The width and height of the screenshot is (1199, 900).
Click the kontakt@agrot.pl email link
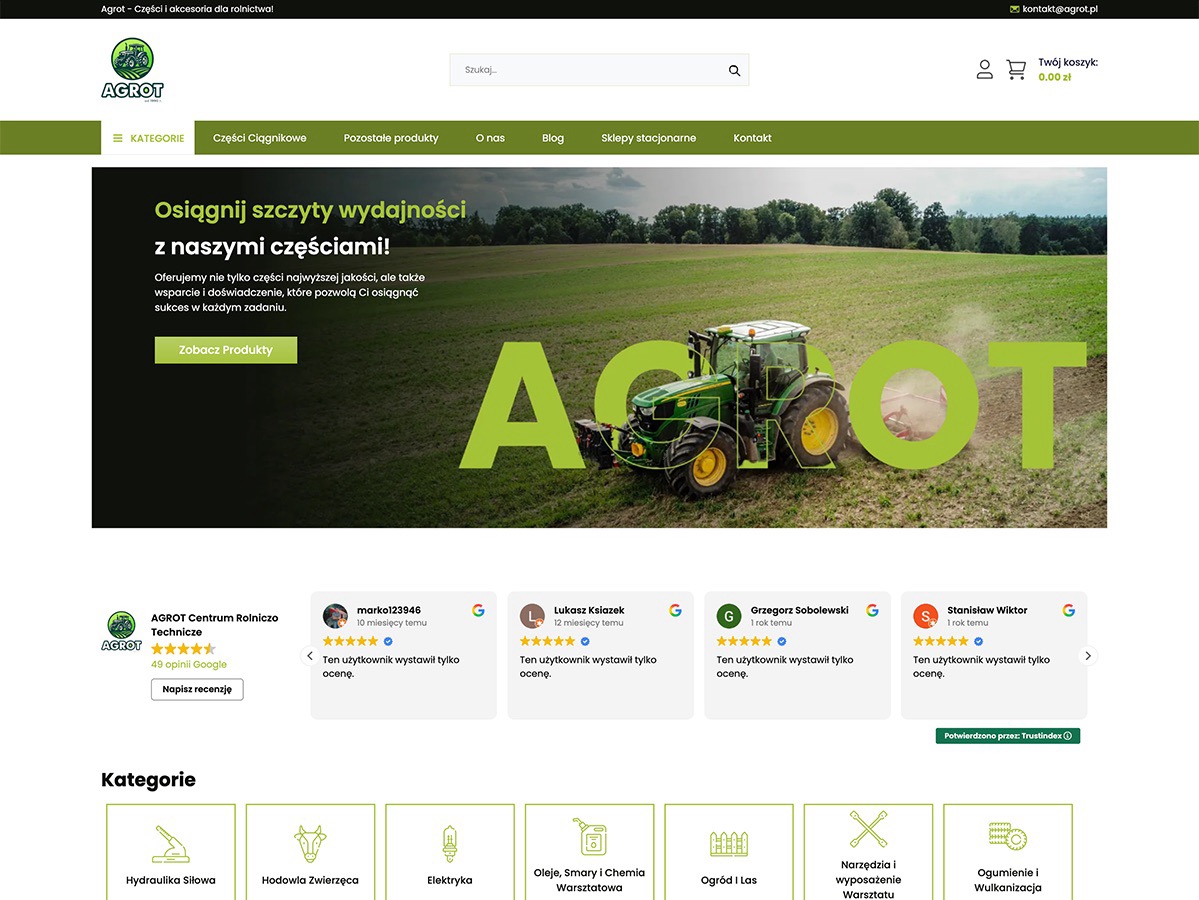click(1060, 9)
